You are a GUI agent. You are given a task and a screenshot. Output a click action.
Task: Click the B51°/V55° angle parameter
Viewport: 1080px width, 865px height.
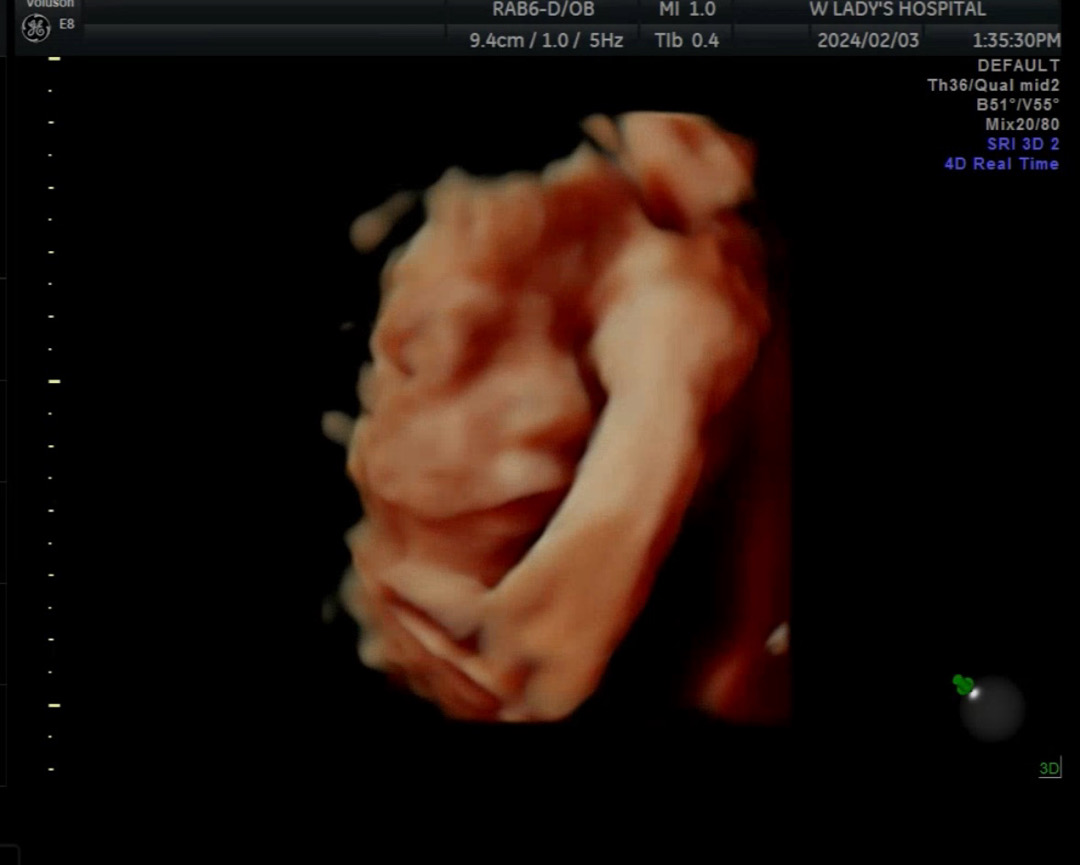[1017, 105]
